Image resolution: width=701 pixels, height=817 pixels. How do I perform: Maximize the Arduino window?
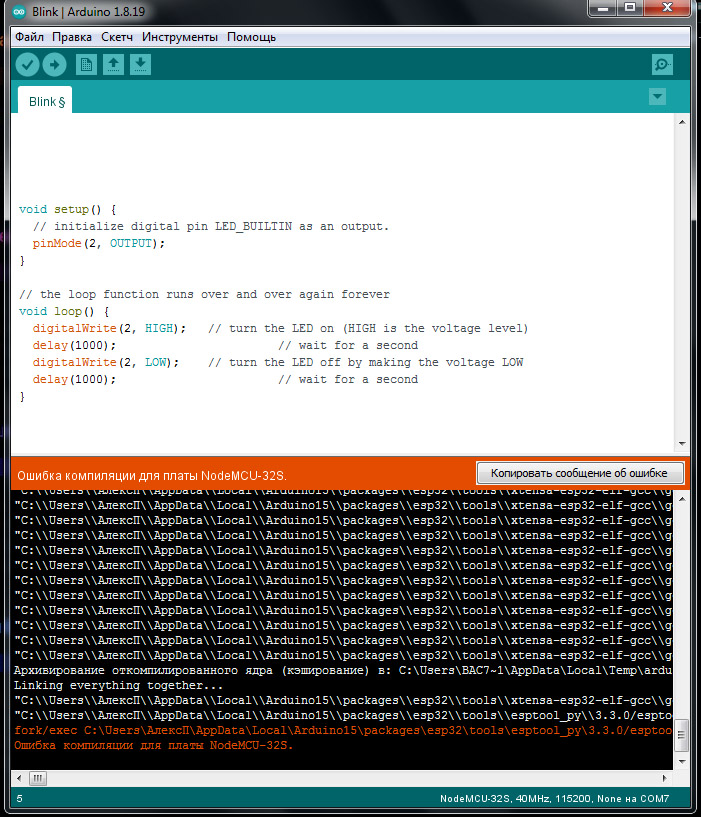(x=630, y=8)
